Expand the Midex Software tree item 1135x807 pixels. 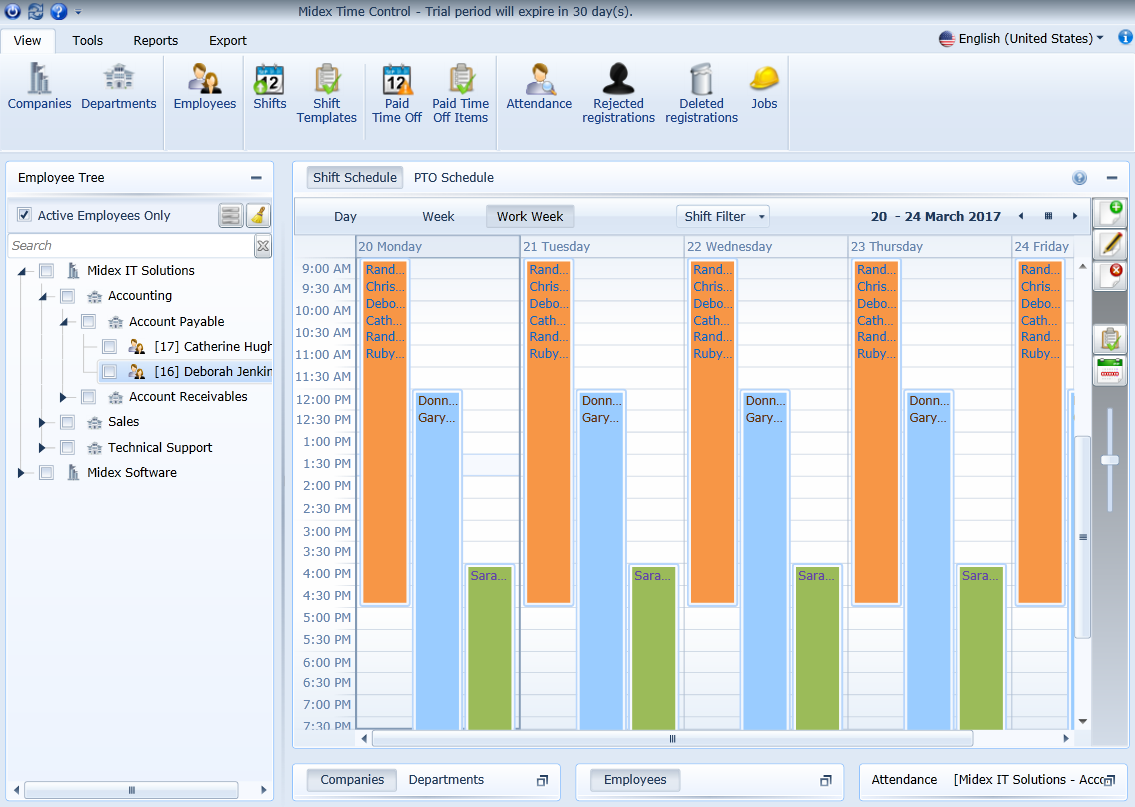[x=23, y=472]
